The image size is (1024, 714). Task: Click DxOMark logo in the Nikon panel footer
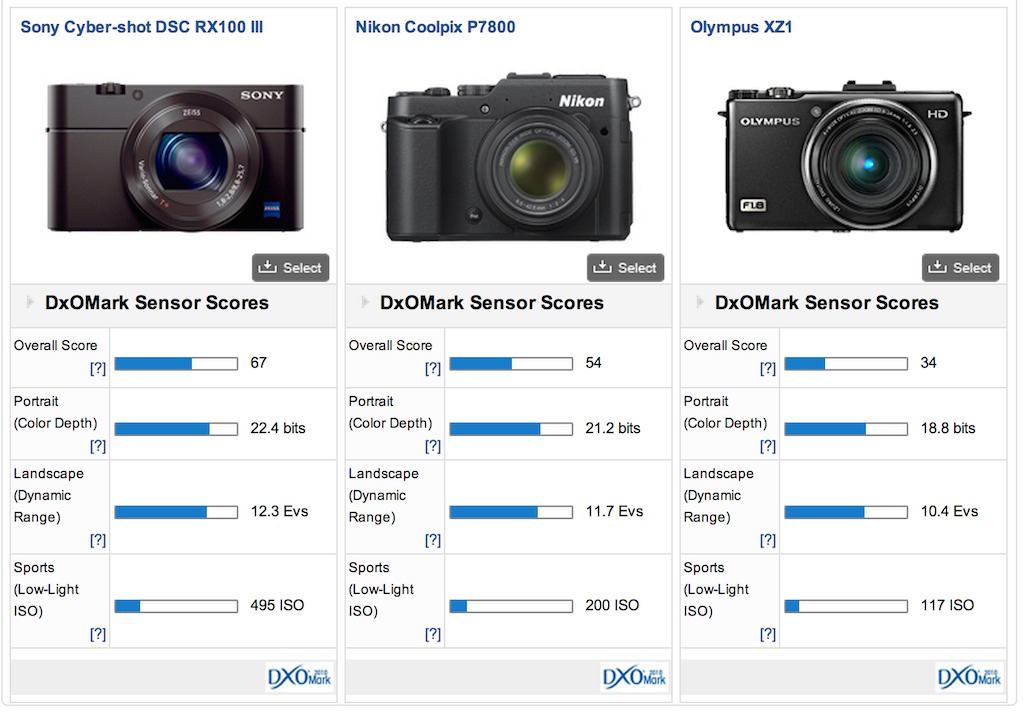pyautogui.click(x=635, y=677)
